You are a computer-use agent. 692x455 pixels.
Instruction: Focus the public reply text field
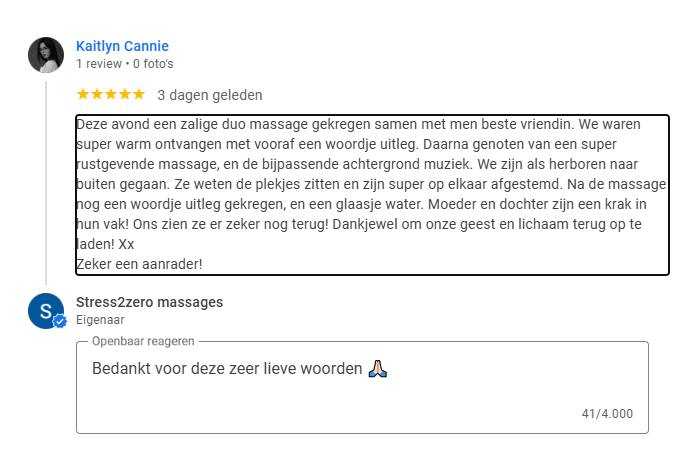click(360, 395)
